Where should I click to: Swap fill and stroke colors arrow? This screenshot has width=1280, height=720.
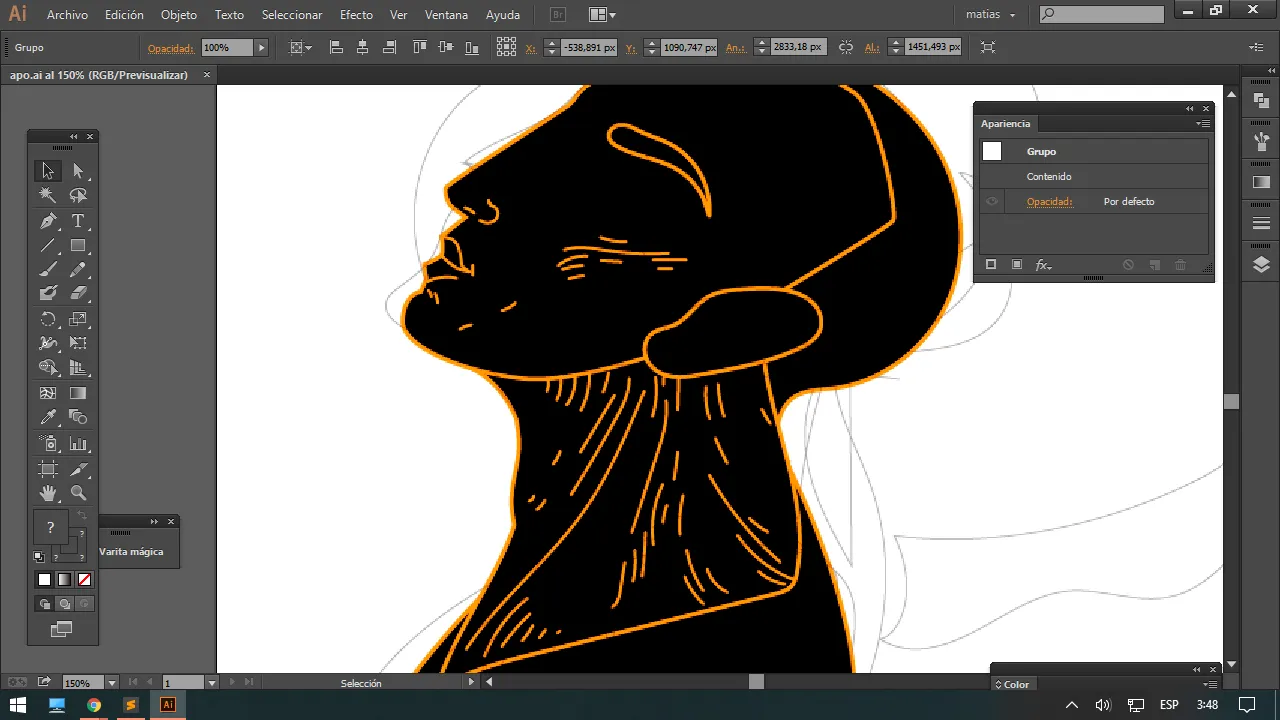82,515
